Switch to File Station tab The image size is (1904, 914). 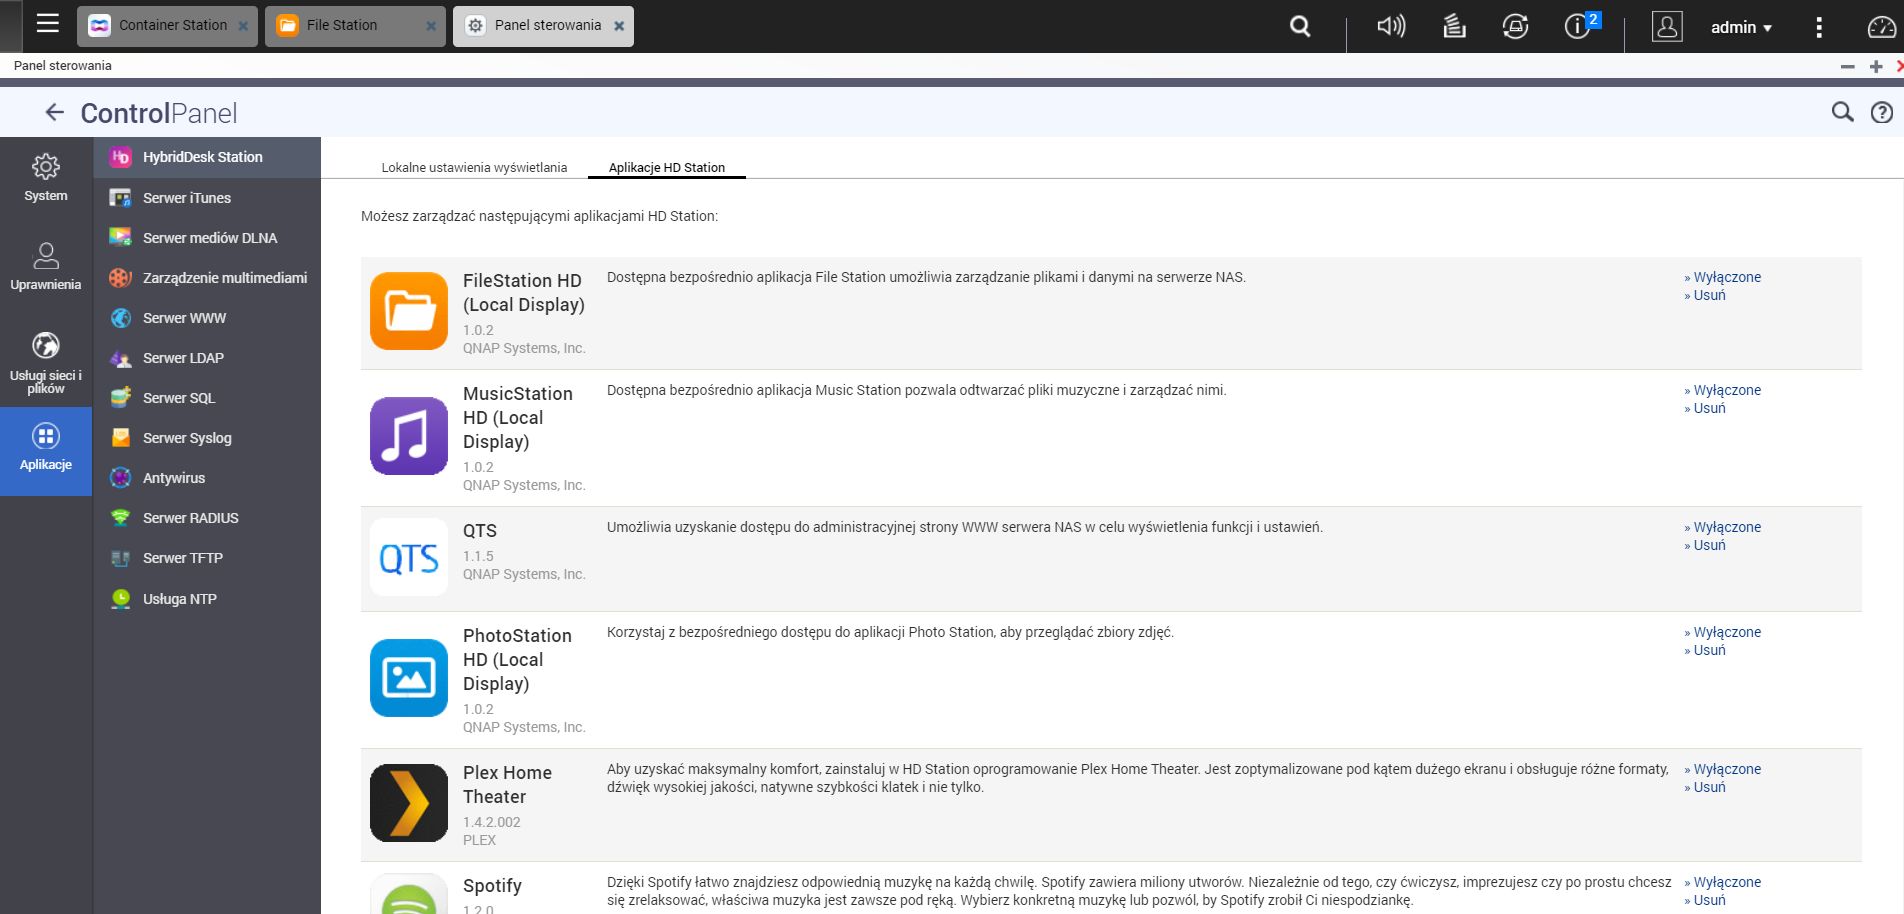(x=355, y=26)
